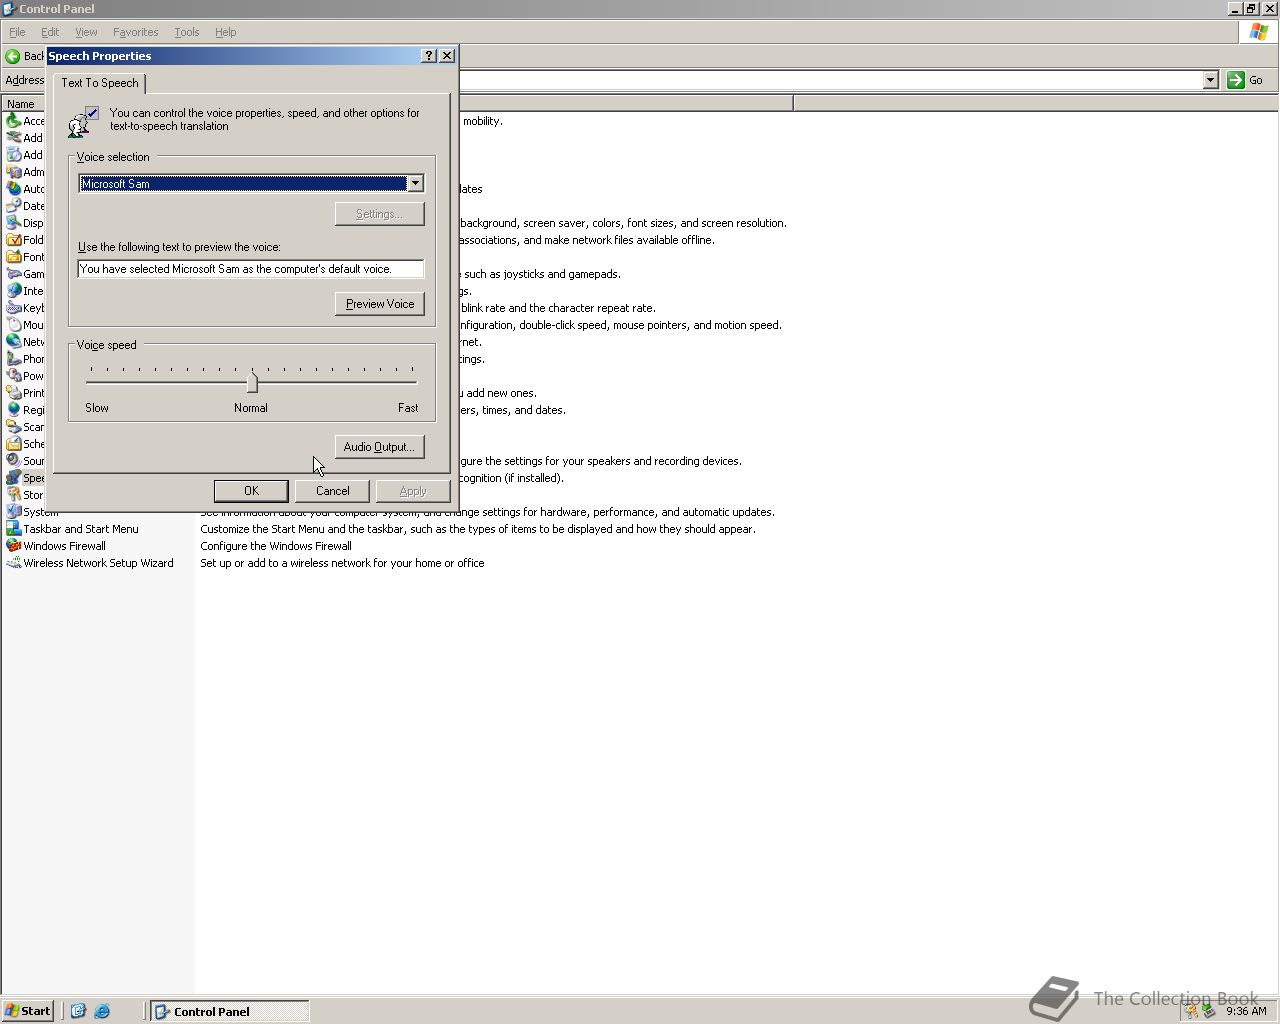Viewport: 1280px width, 1024px height.
Task: Select the Phone and Modem Options icon
Action: point(14,359)
